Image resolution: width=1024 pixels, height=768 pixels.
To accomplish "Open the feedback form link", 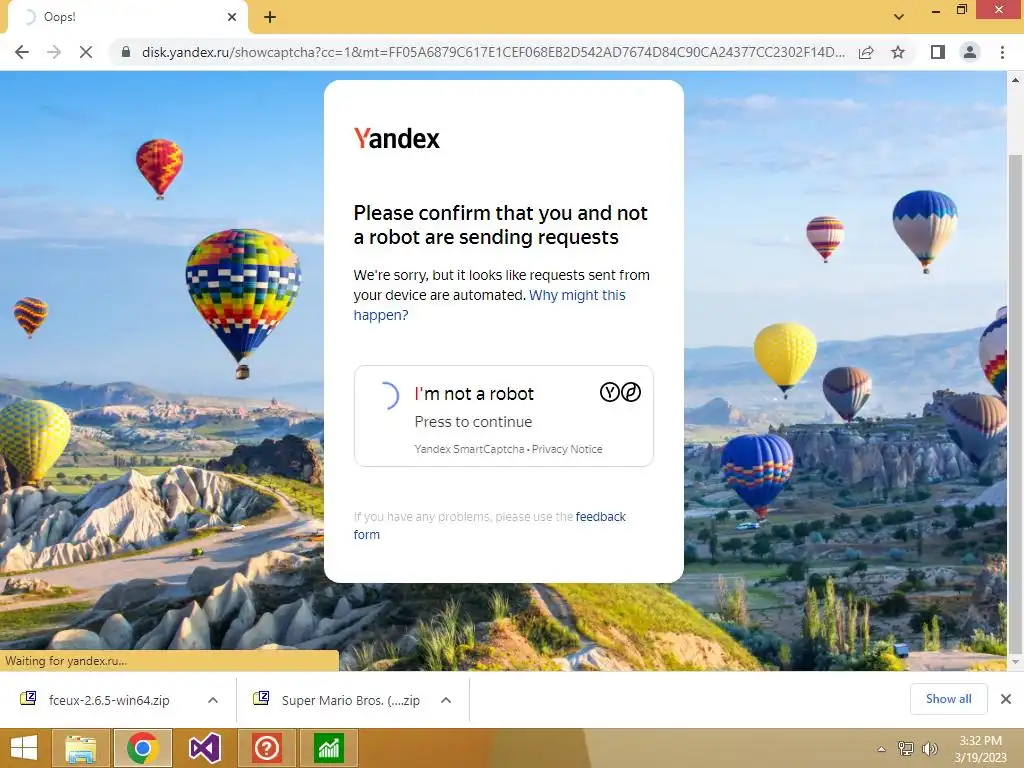I will (x=489, y=526).
